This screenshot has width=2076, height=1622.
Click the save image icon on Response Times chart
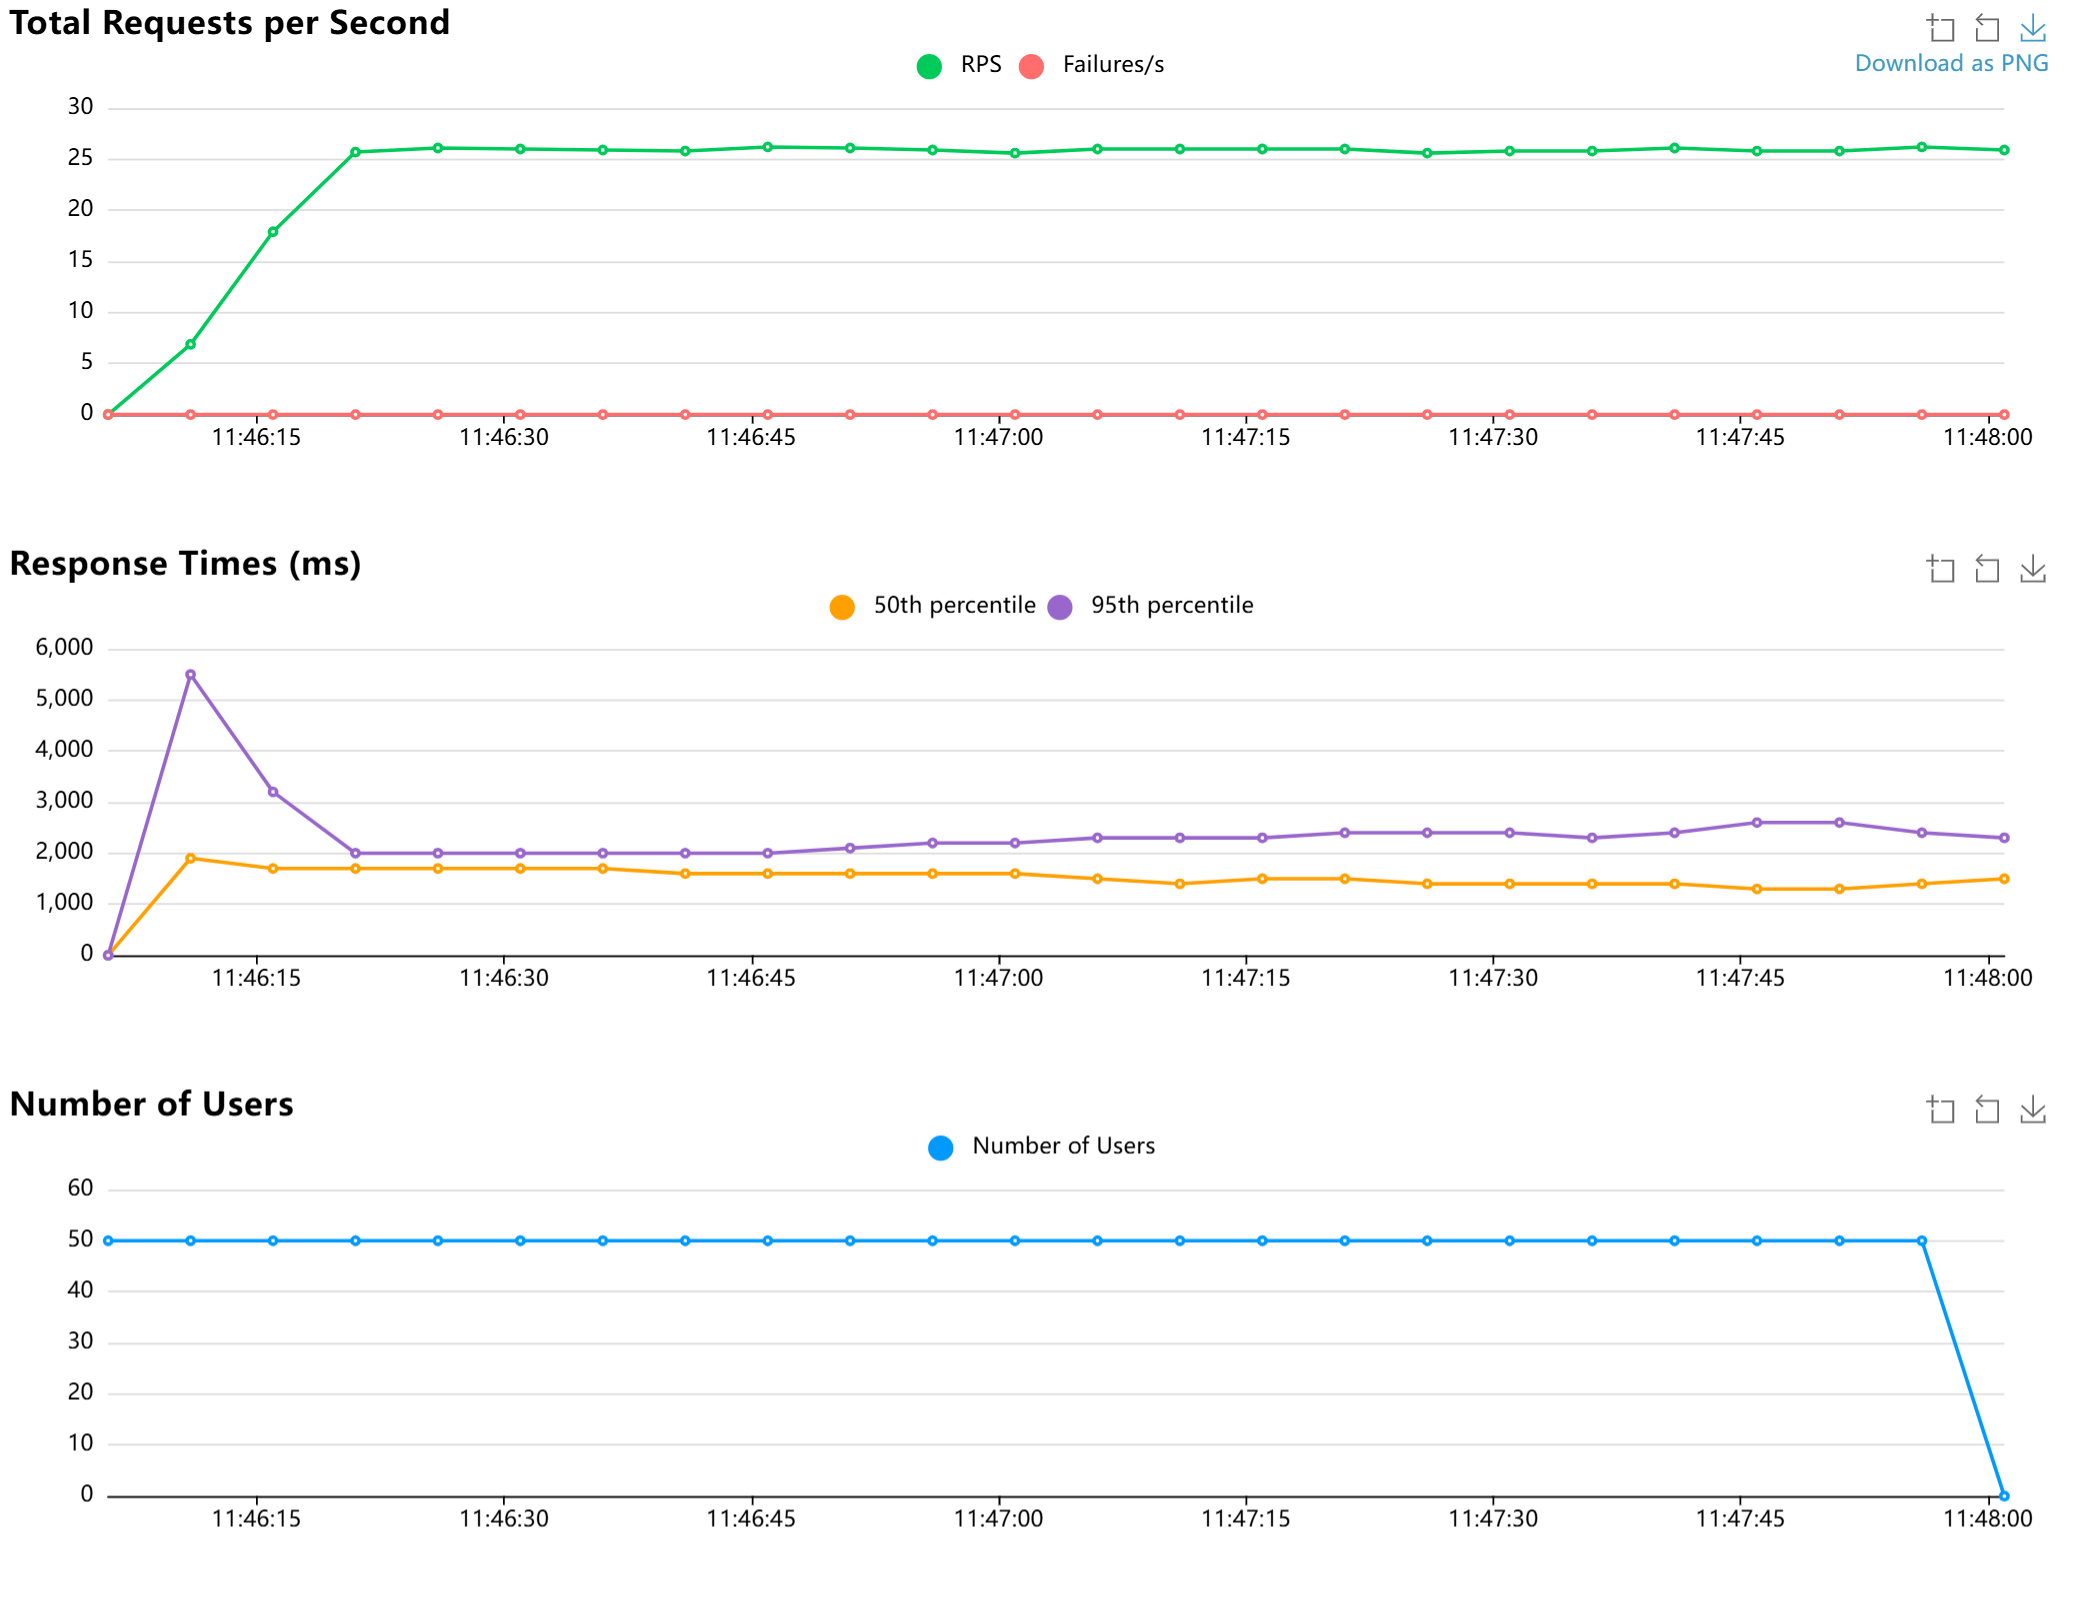click(x=2031, y=568)
